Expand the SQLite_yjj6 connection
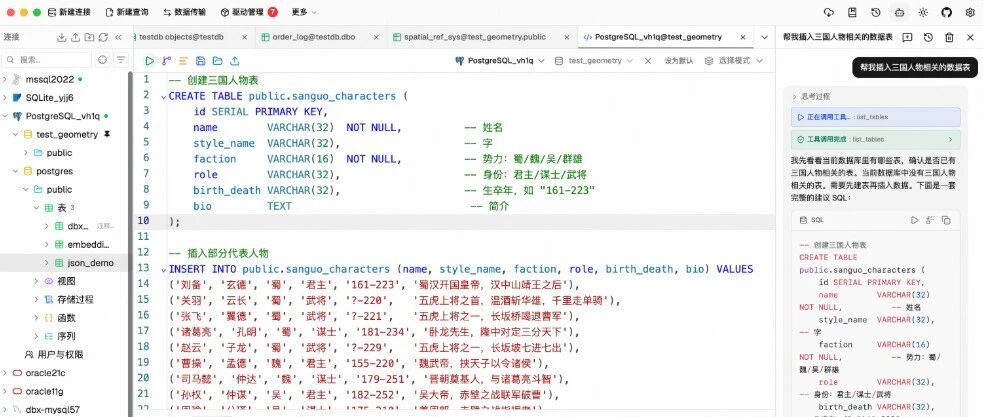Screen dimensions: 983x417 (x=5, y=98)
